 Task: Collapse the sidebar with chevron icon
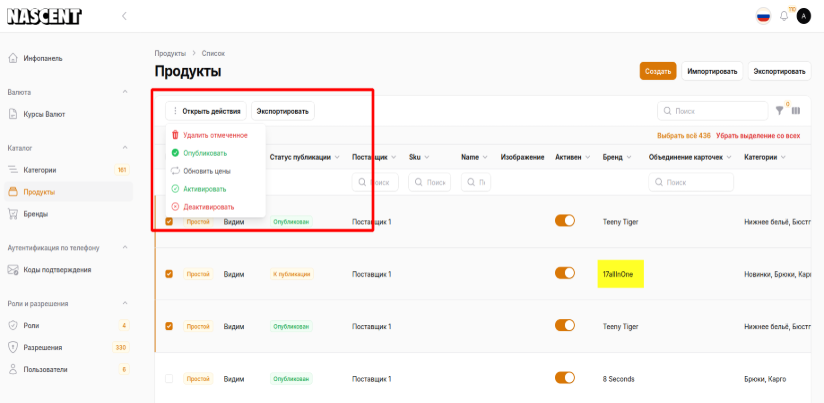coord(124,16)
